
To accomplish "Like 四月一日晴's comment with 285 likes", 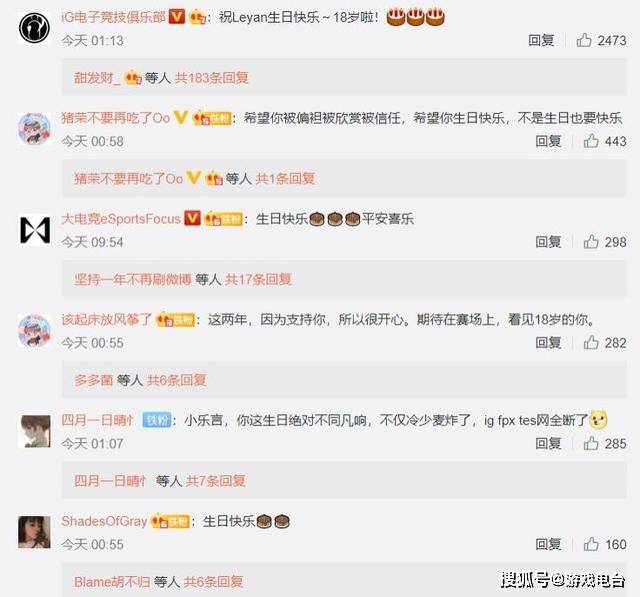I will click(591, 444).
